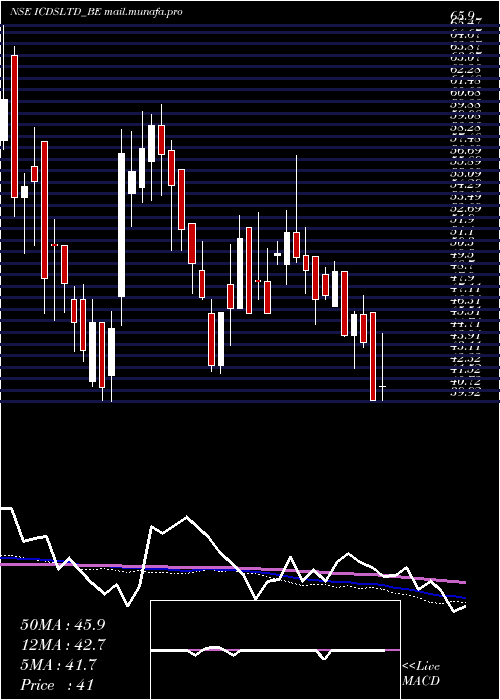Click the 40.72 price axis label
This screenshot has height=700, width=500.
coord(465,382)
